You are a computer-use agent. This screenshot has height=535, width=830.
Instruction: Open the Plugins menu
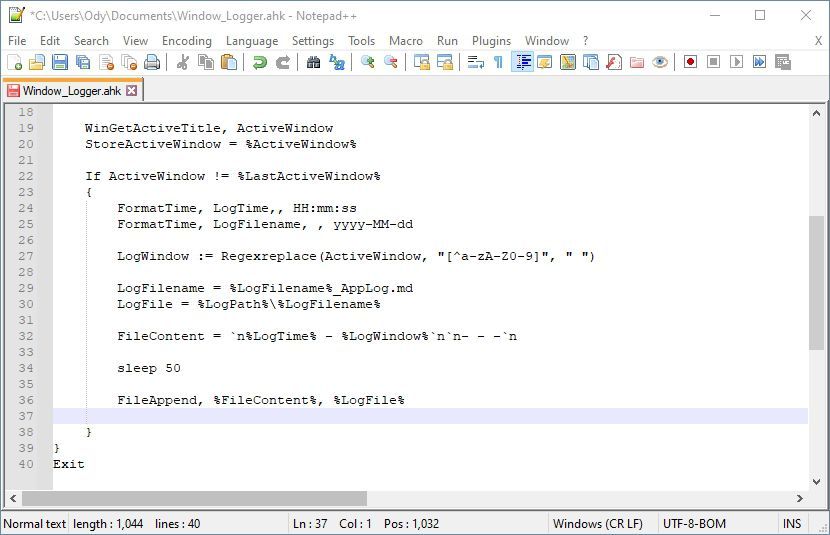click(491, 41)
